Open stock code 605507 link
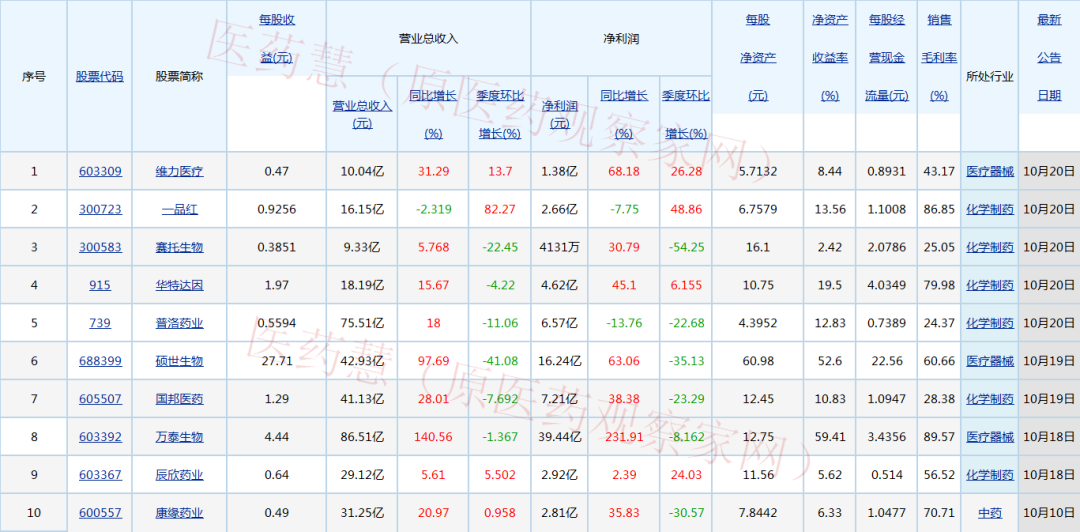Screen dimensions: 1080x532 (x=100, y=398)
